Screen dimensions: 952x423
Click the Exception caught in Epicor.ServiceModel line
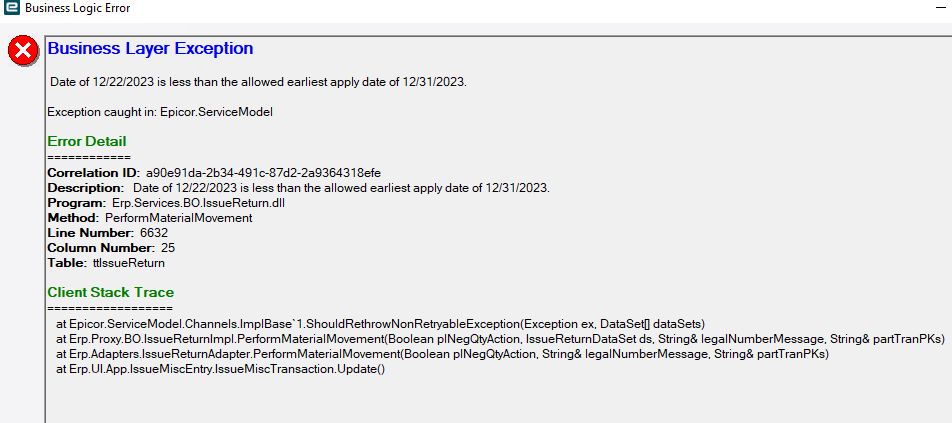click(x=160, y=112)
